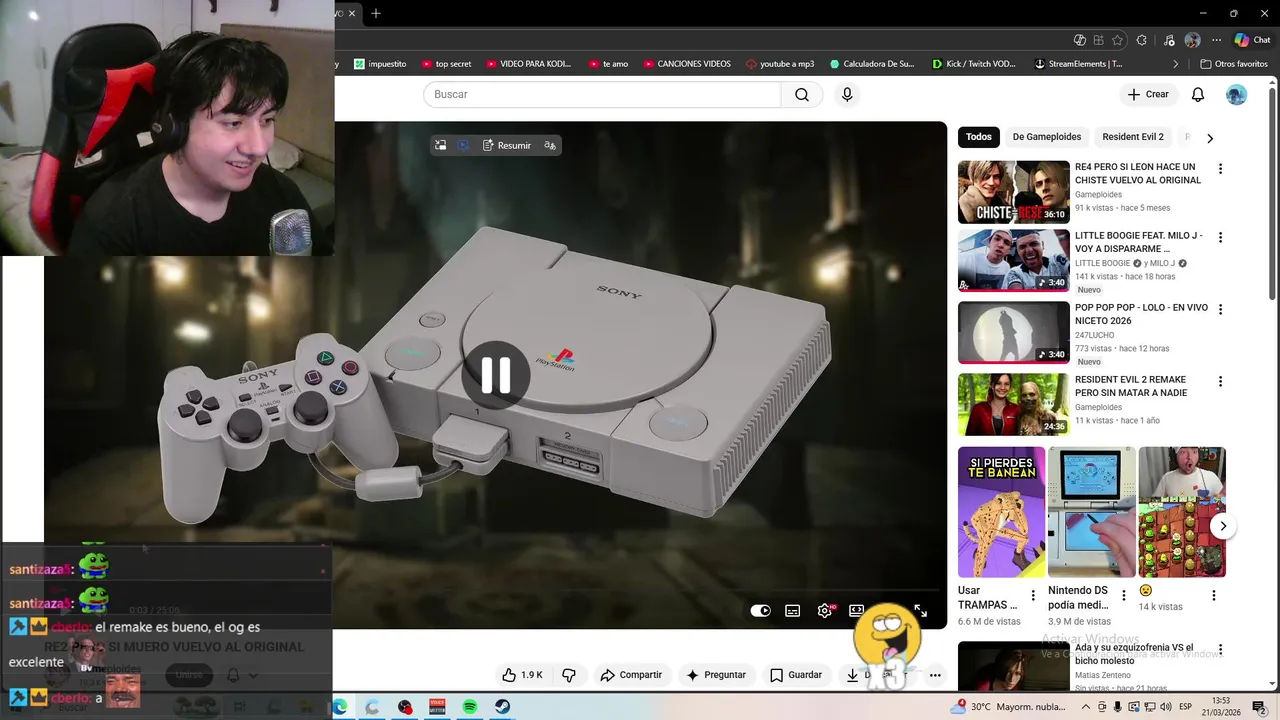Pause the video via center pause button
1280x720 pixels.
[496, 375]
